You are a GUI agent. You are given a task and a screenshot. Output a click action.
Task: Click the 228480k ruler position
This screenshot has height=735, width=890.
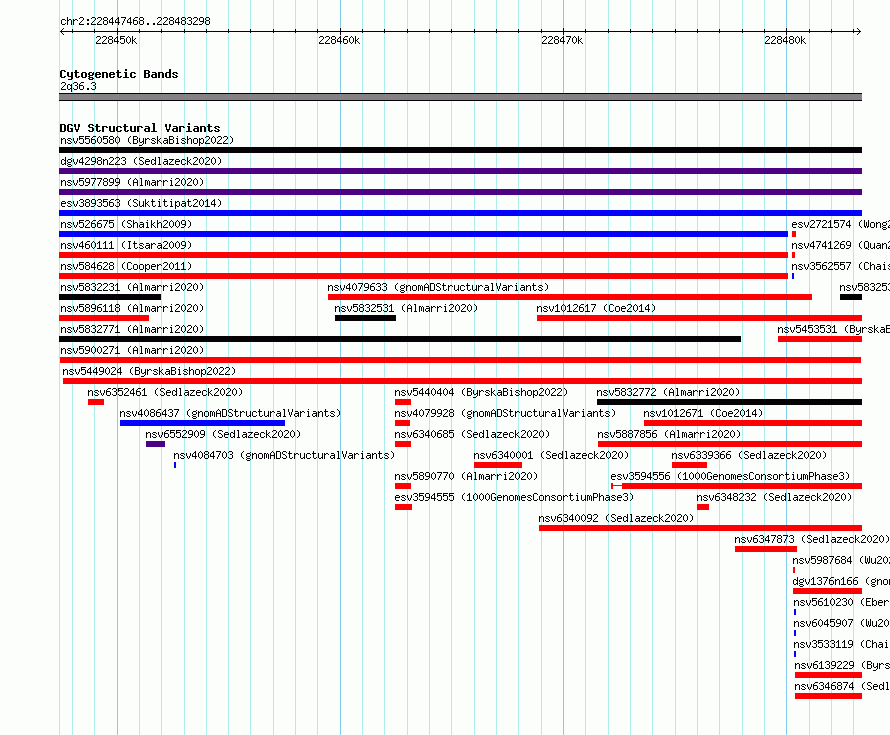(785, 40)
